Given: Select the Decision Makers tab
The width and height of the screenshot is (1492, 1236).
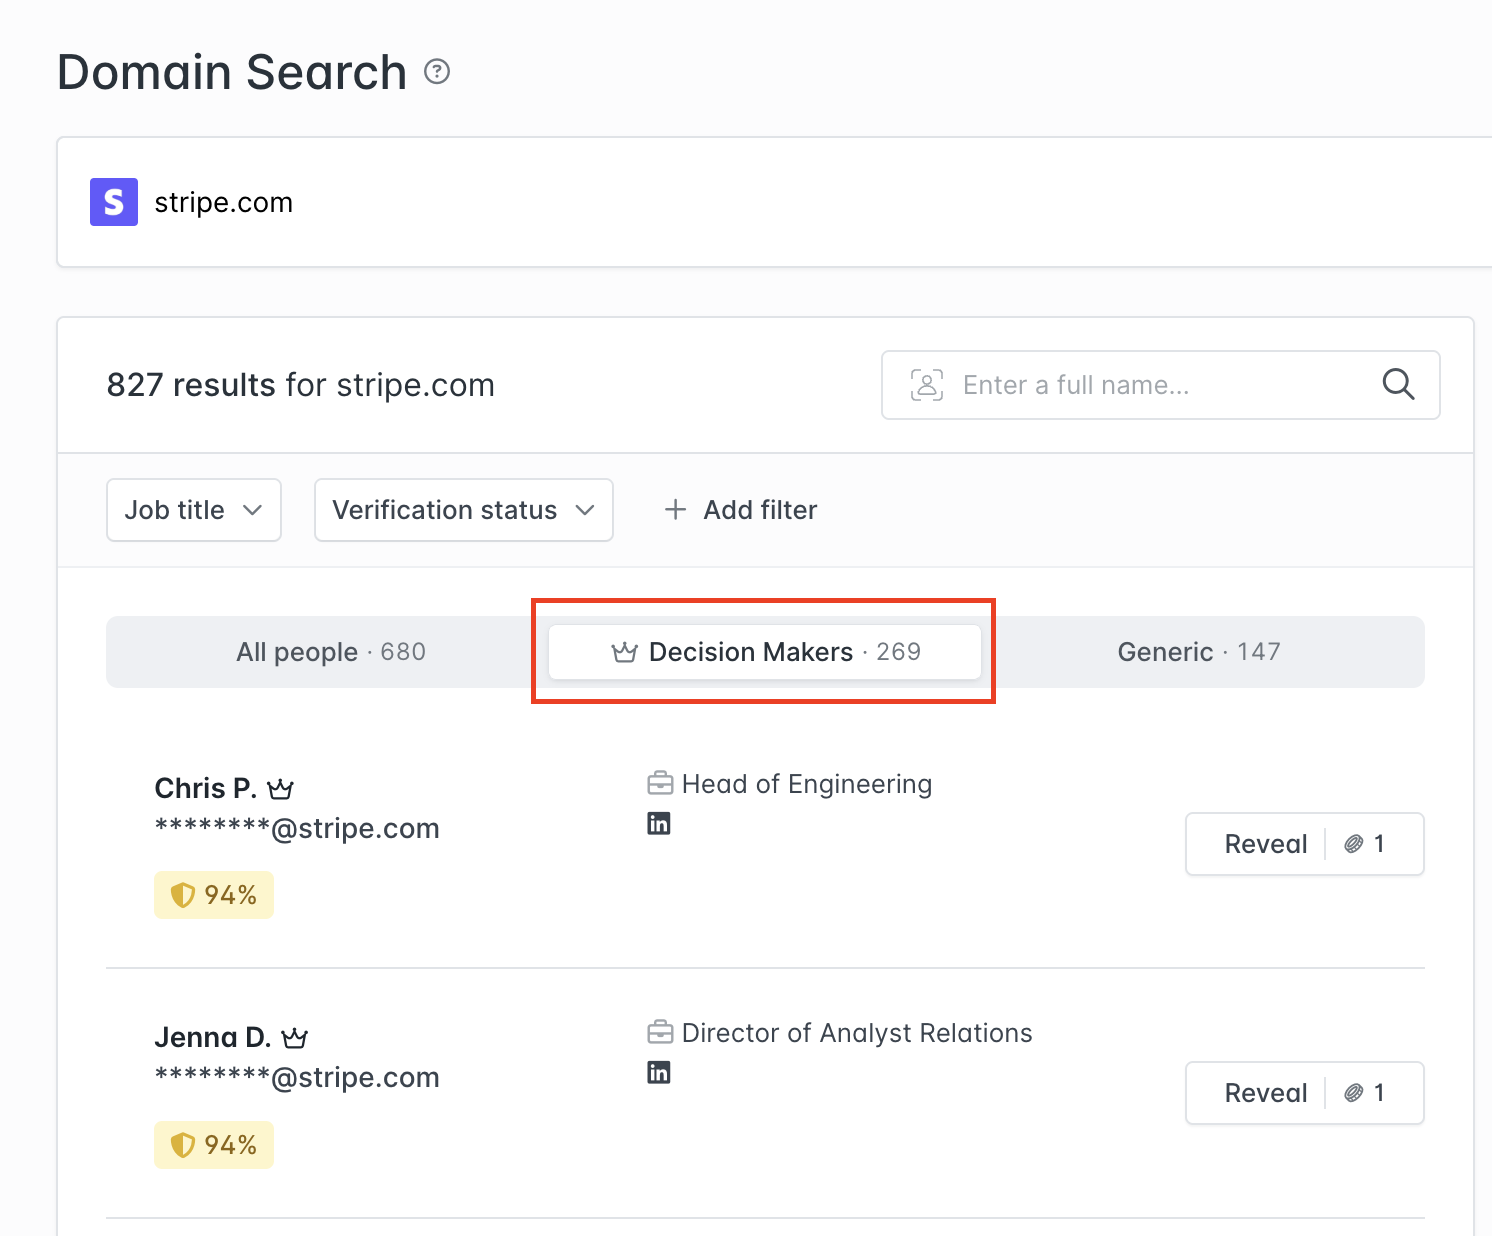Looking at the screenshot, I should [765, 652].
